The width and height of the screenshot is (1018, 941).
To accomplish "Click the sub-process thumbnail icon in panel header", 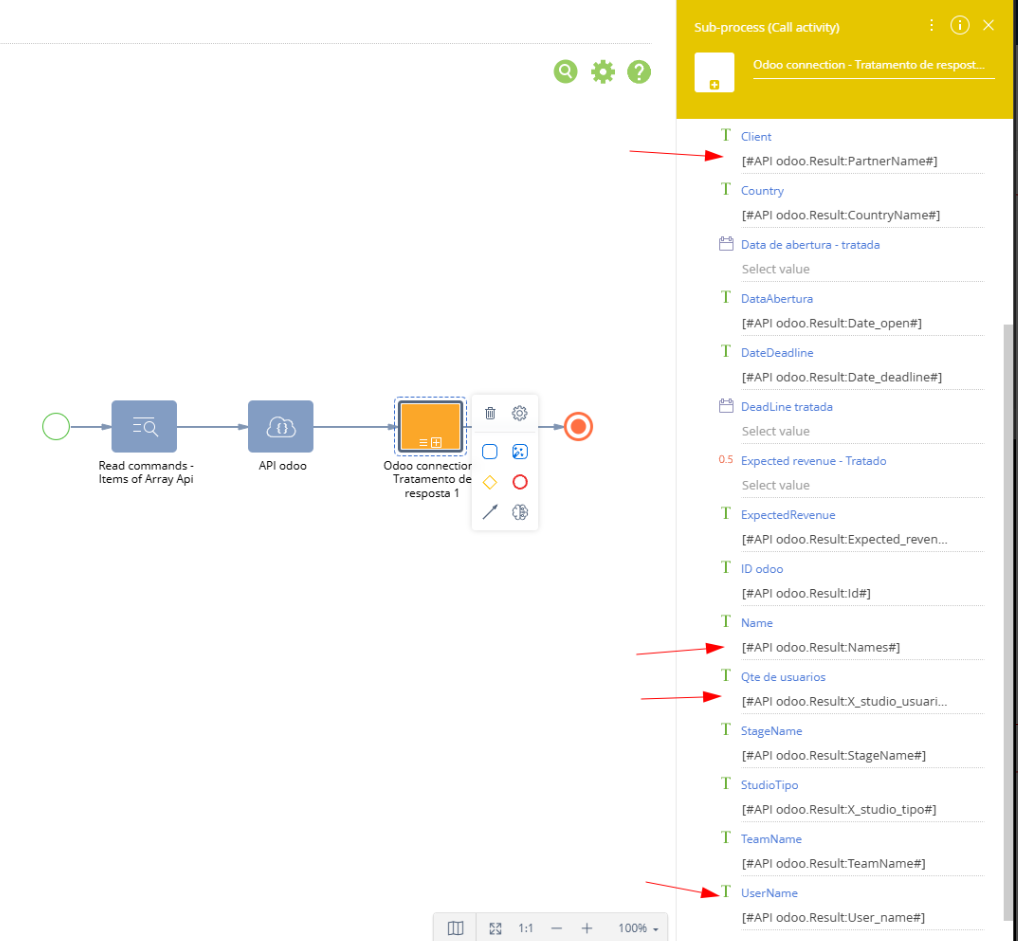I will coord(714,72).
